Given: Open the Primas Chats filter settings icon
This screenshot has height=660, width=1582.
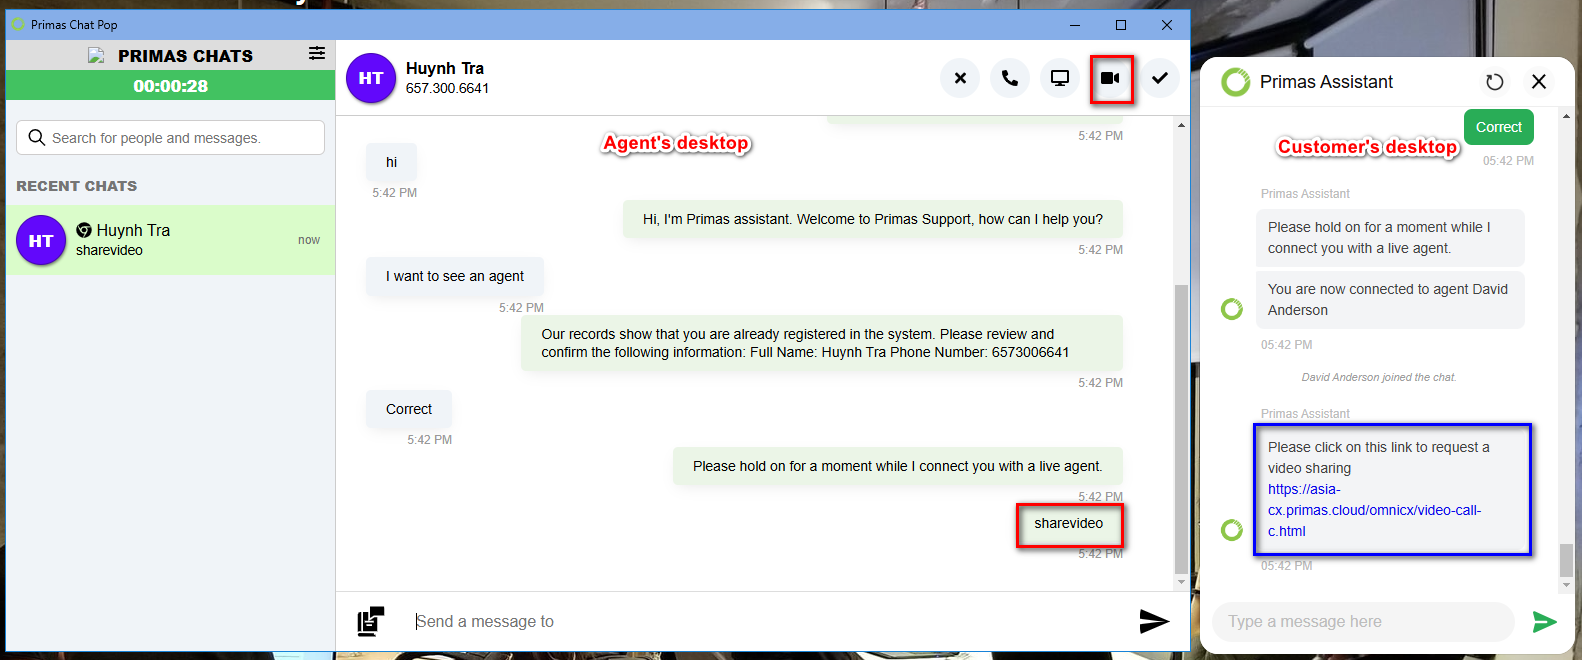Looking at the screenshot, I should click(x=317, y=54).
